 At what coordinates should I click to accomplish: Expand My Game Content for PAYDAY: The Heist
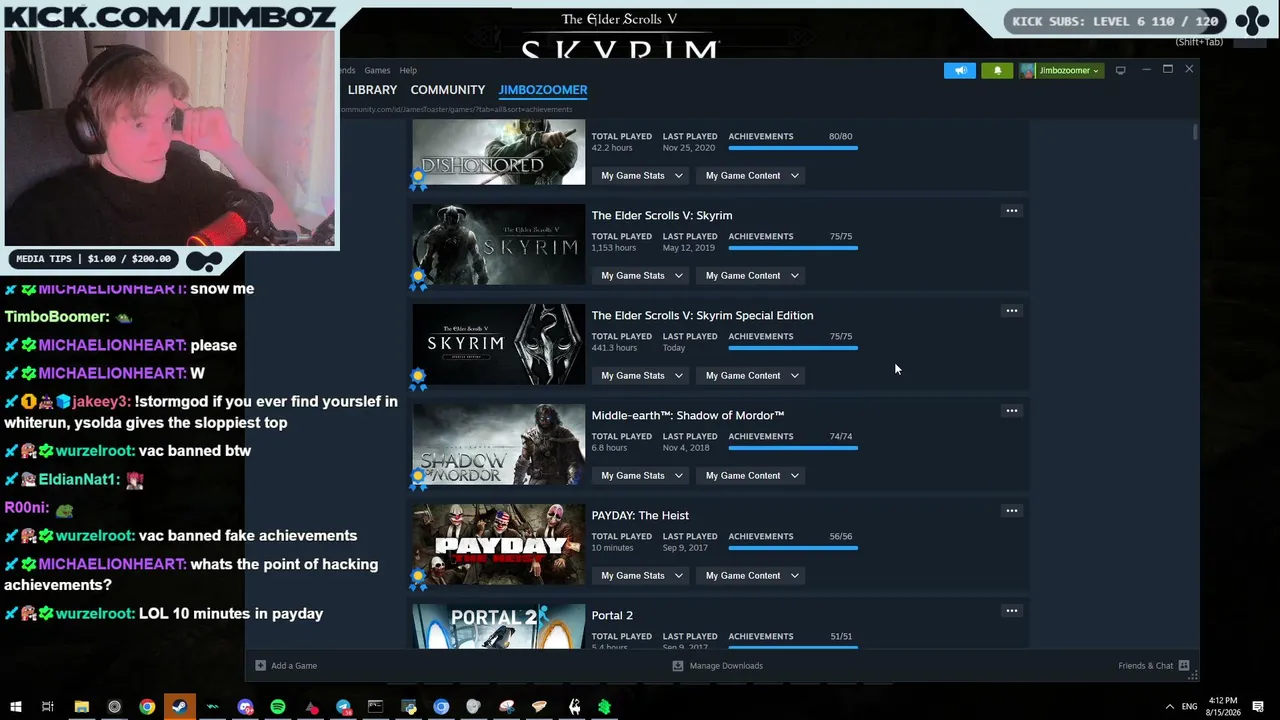(752, 576)
